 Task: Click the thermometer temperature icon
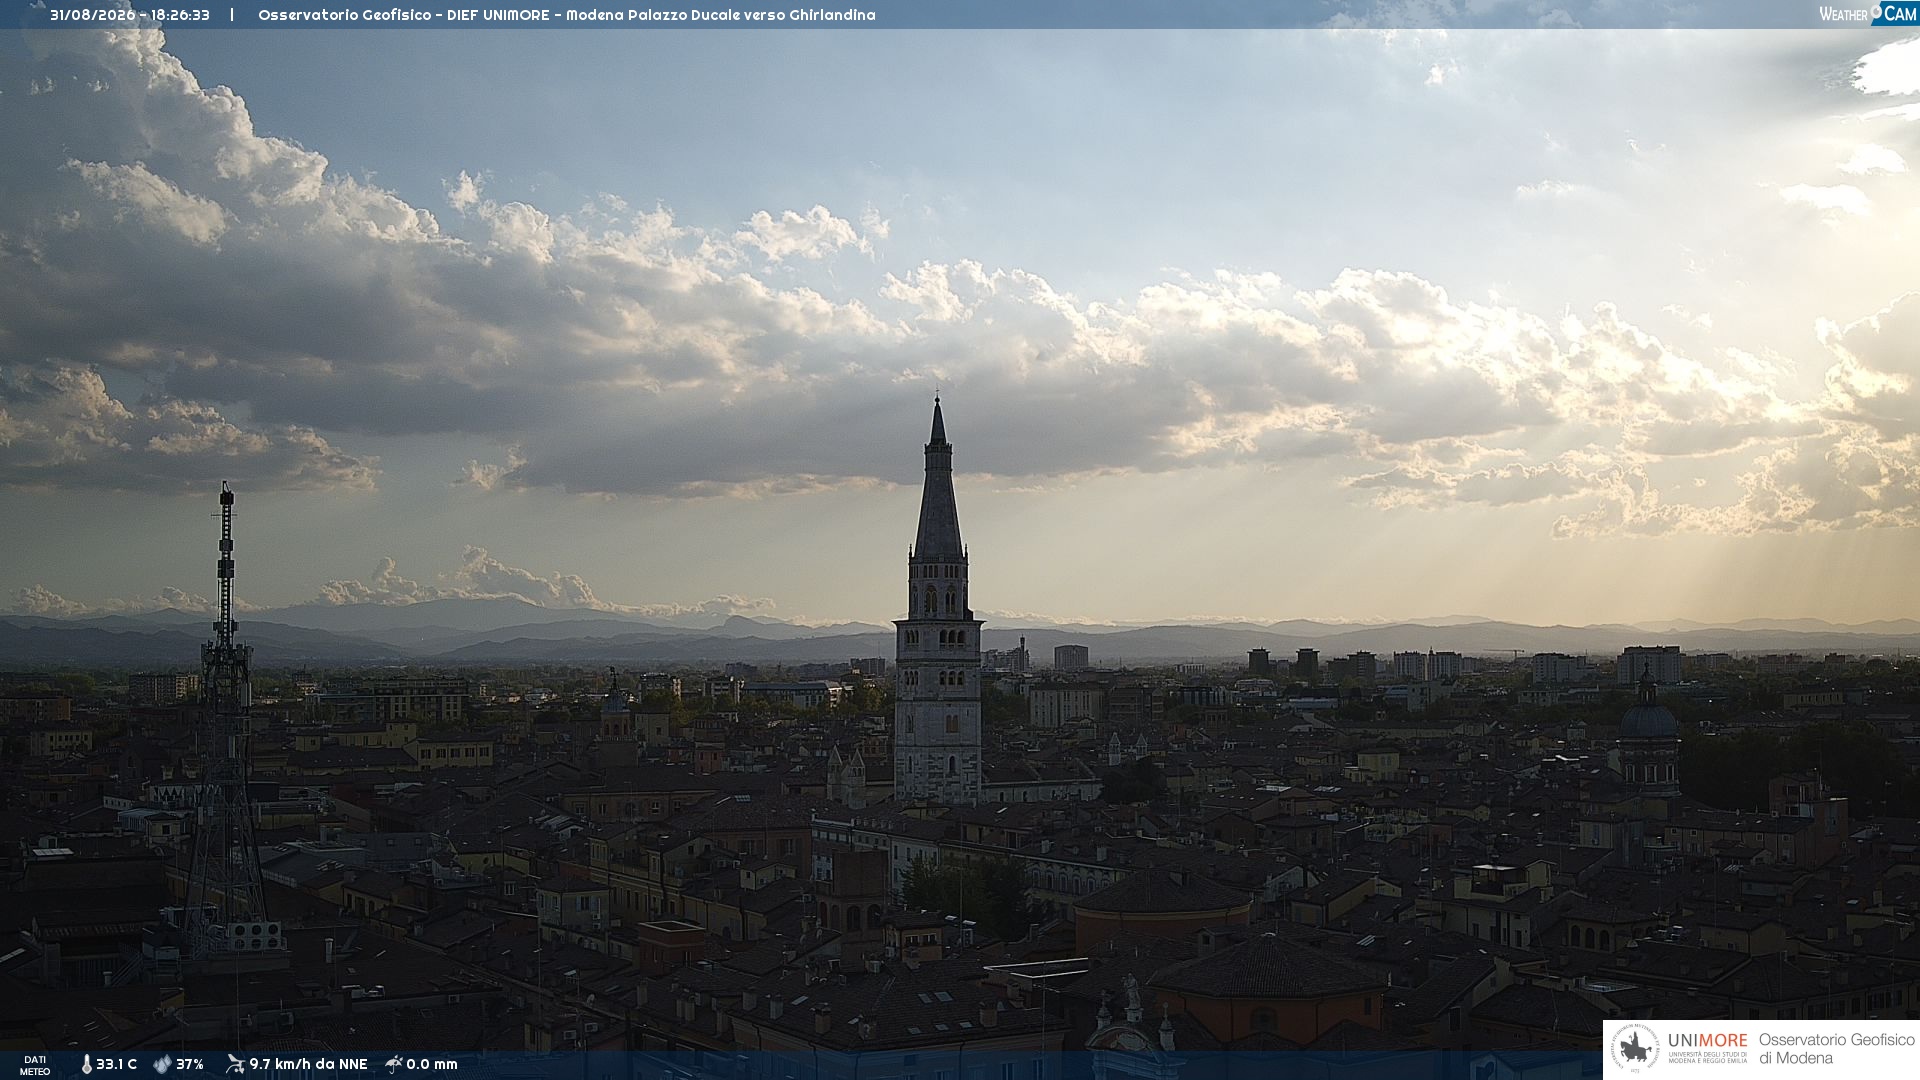87,1064
